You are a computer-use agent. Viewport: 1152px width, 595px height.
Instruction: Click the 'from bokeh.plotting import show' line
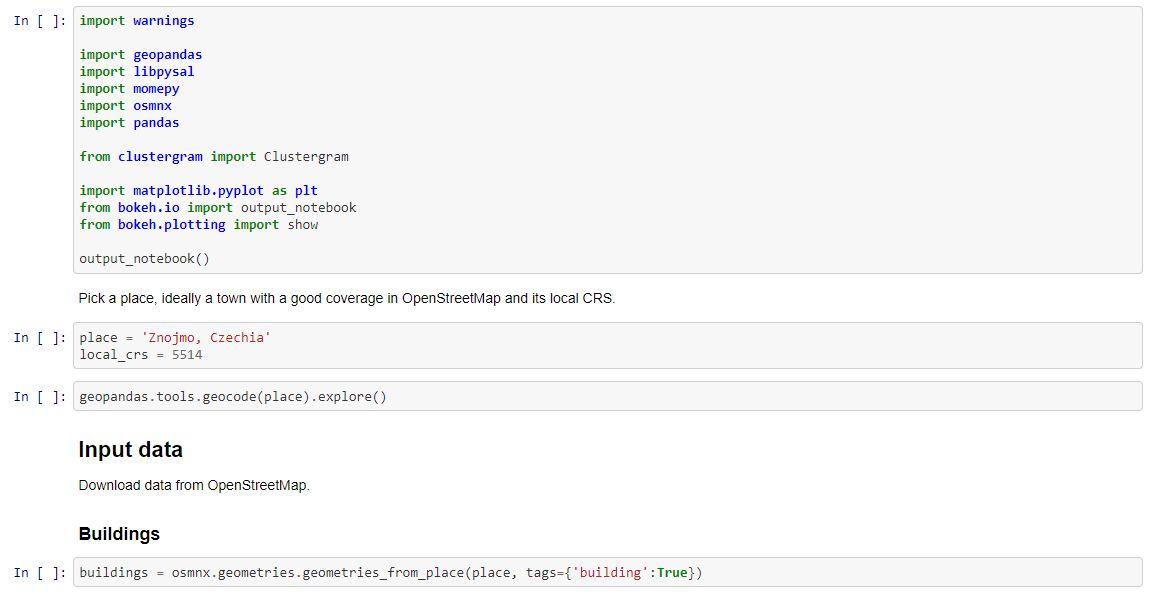pos(199,225)
